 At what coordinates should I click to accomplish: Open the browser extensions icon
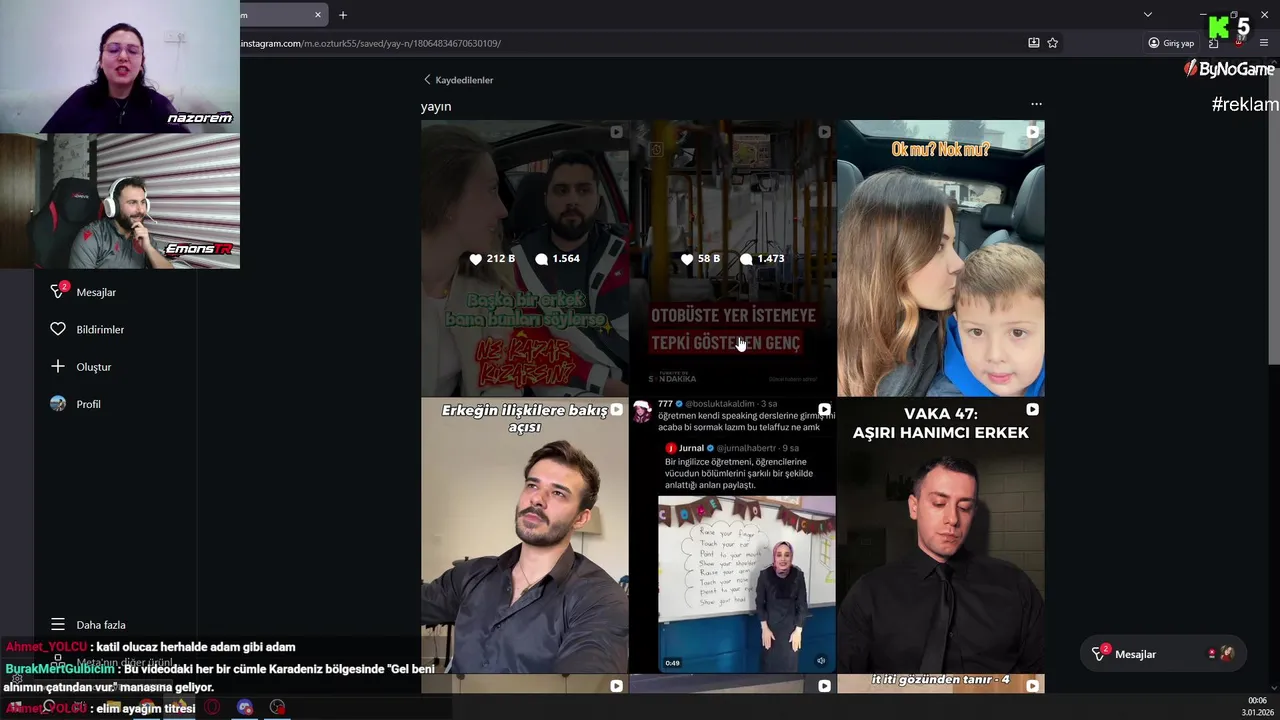click(x=1213, y=43)
